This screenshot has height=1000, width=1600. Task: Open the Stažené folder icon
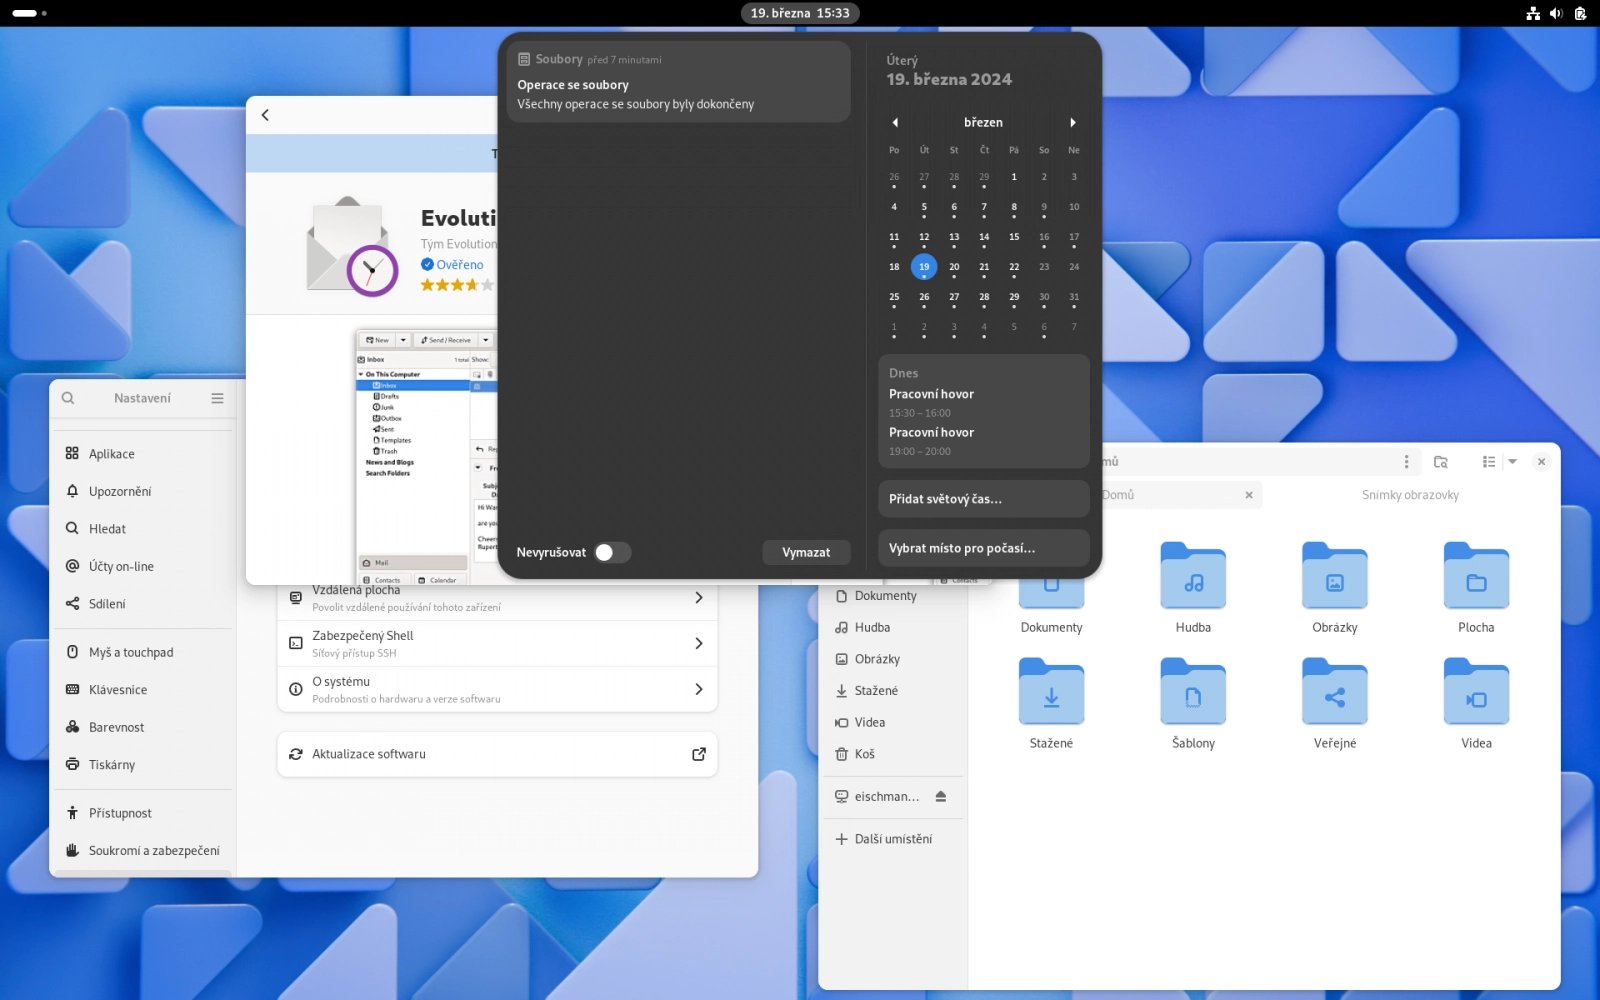coord(1051,691)
